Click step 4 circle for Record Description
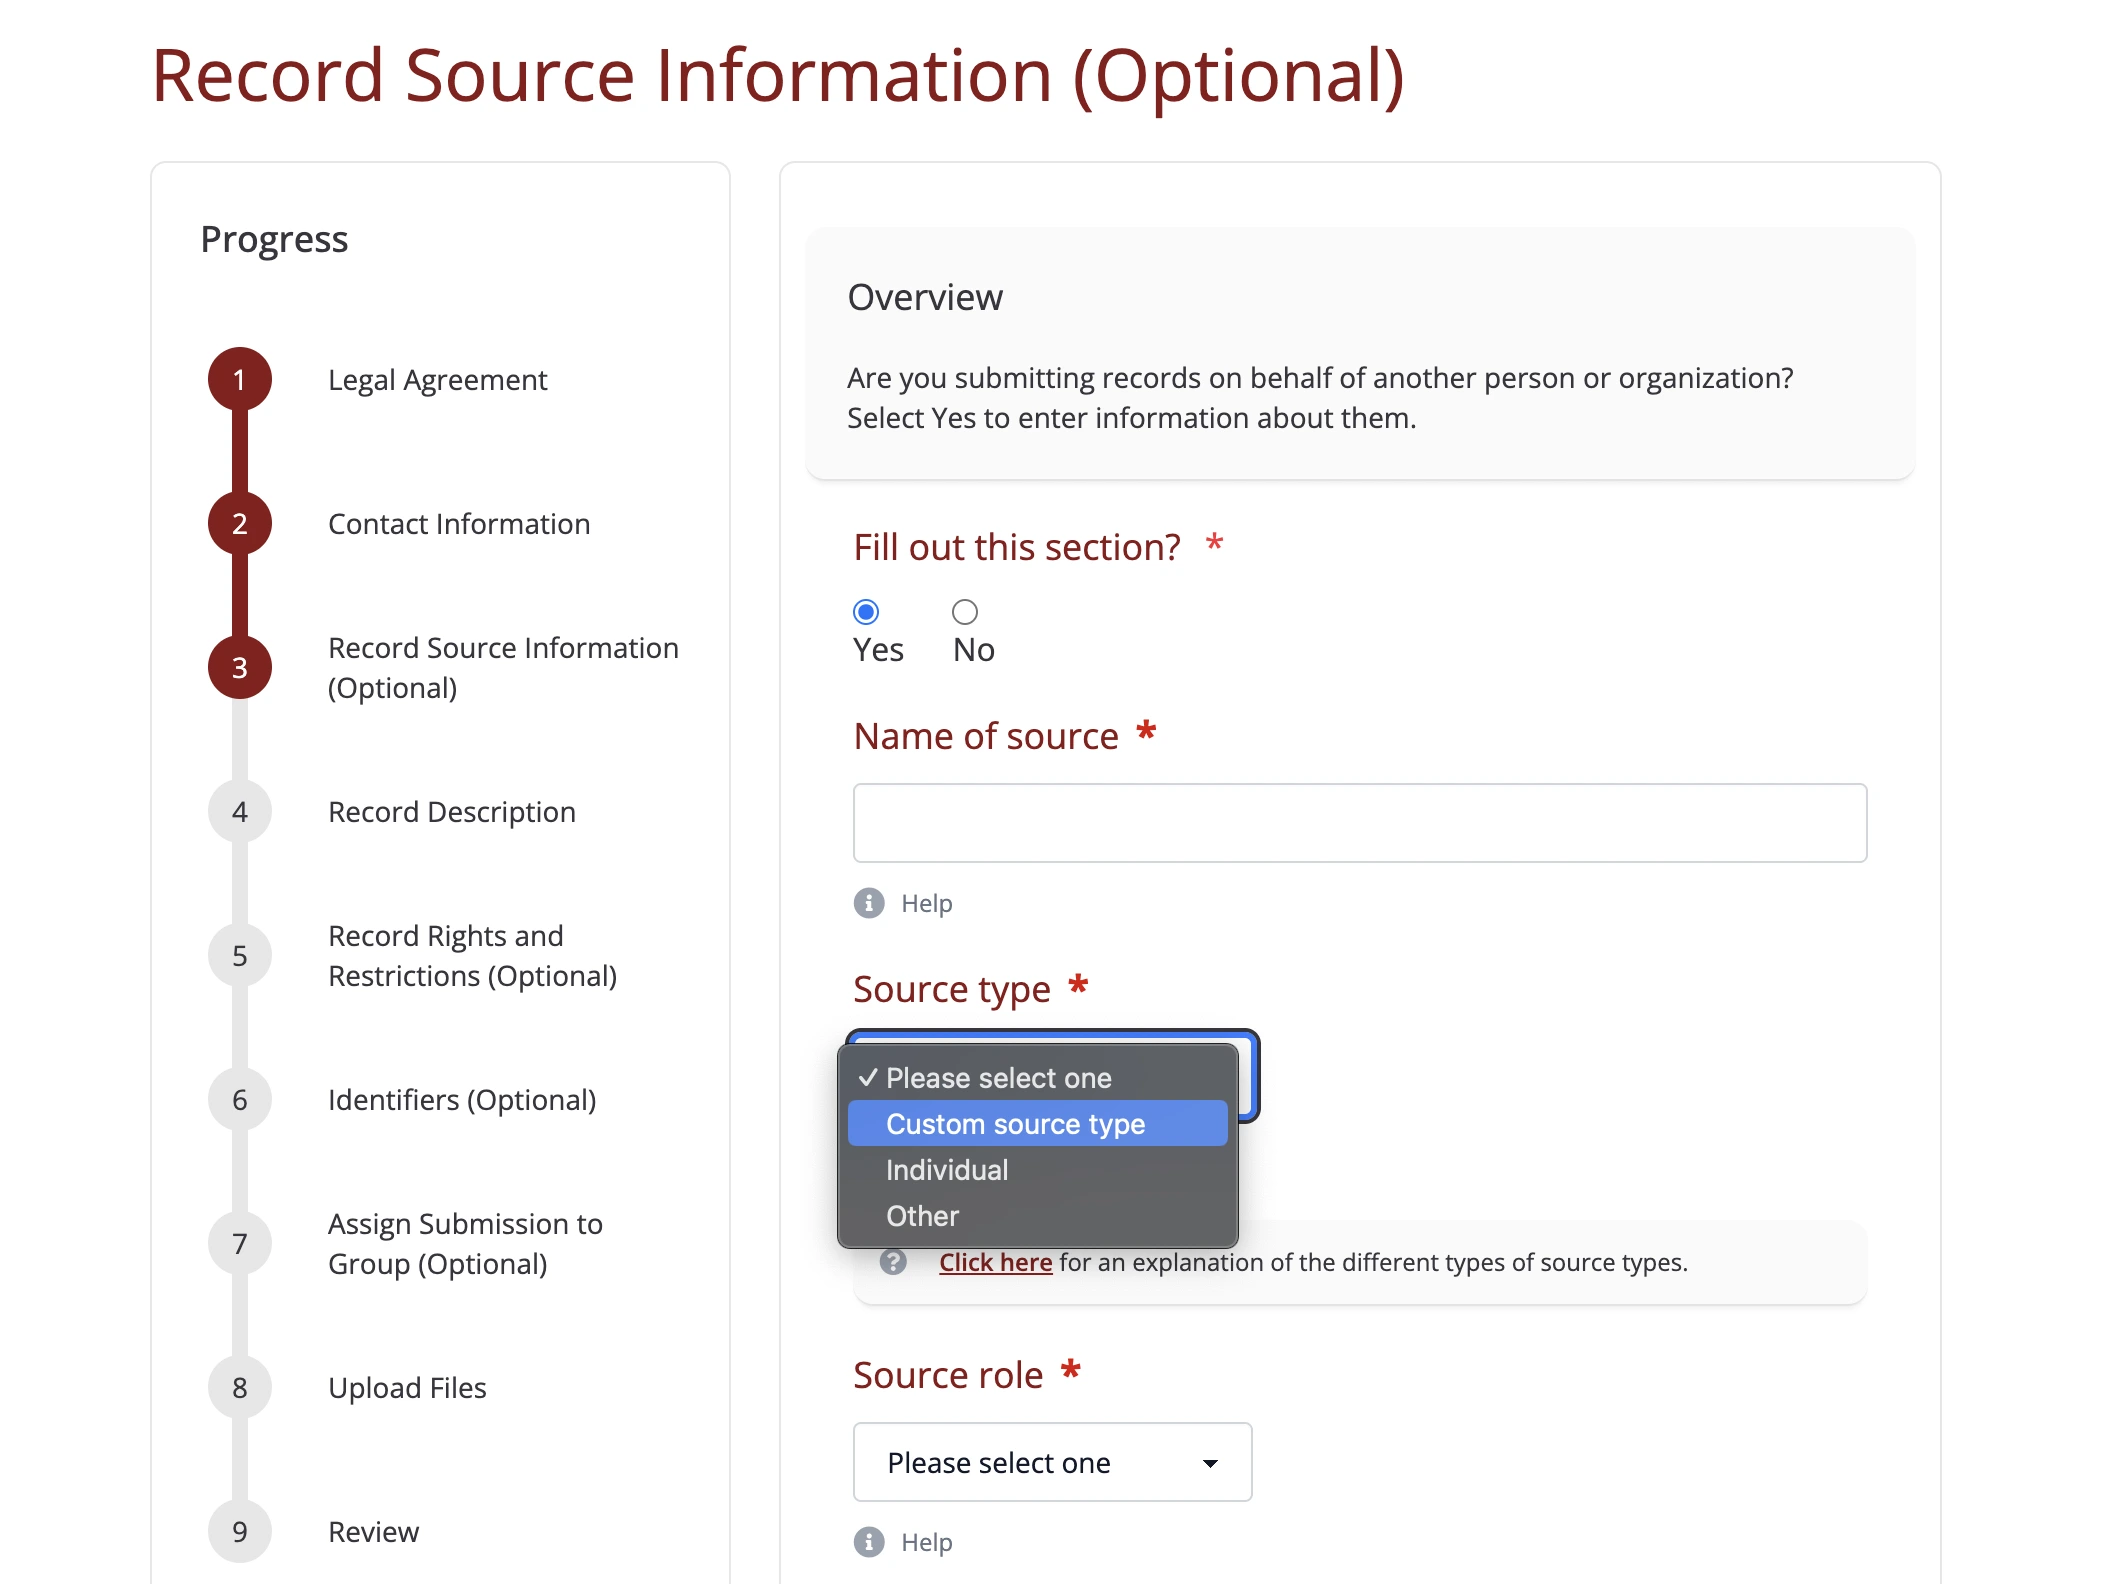The image size is (2126, 1584). (240, 812)
